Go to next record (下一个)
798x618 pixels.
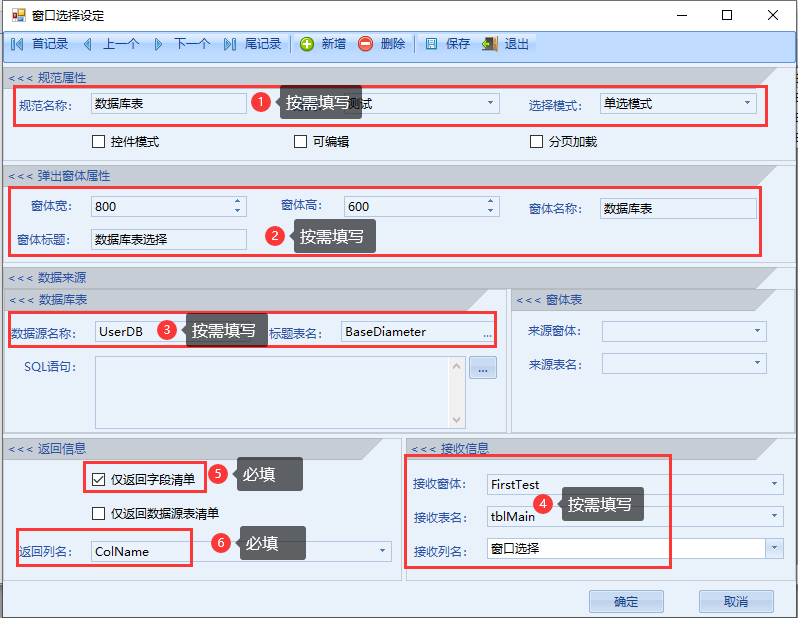[182, 44]
